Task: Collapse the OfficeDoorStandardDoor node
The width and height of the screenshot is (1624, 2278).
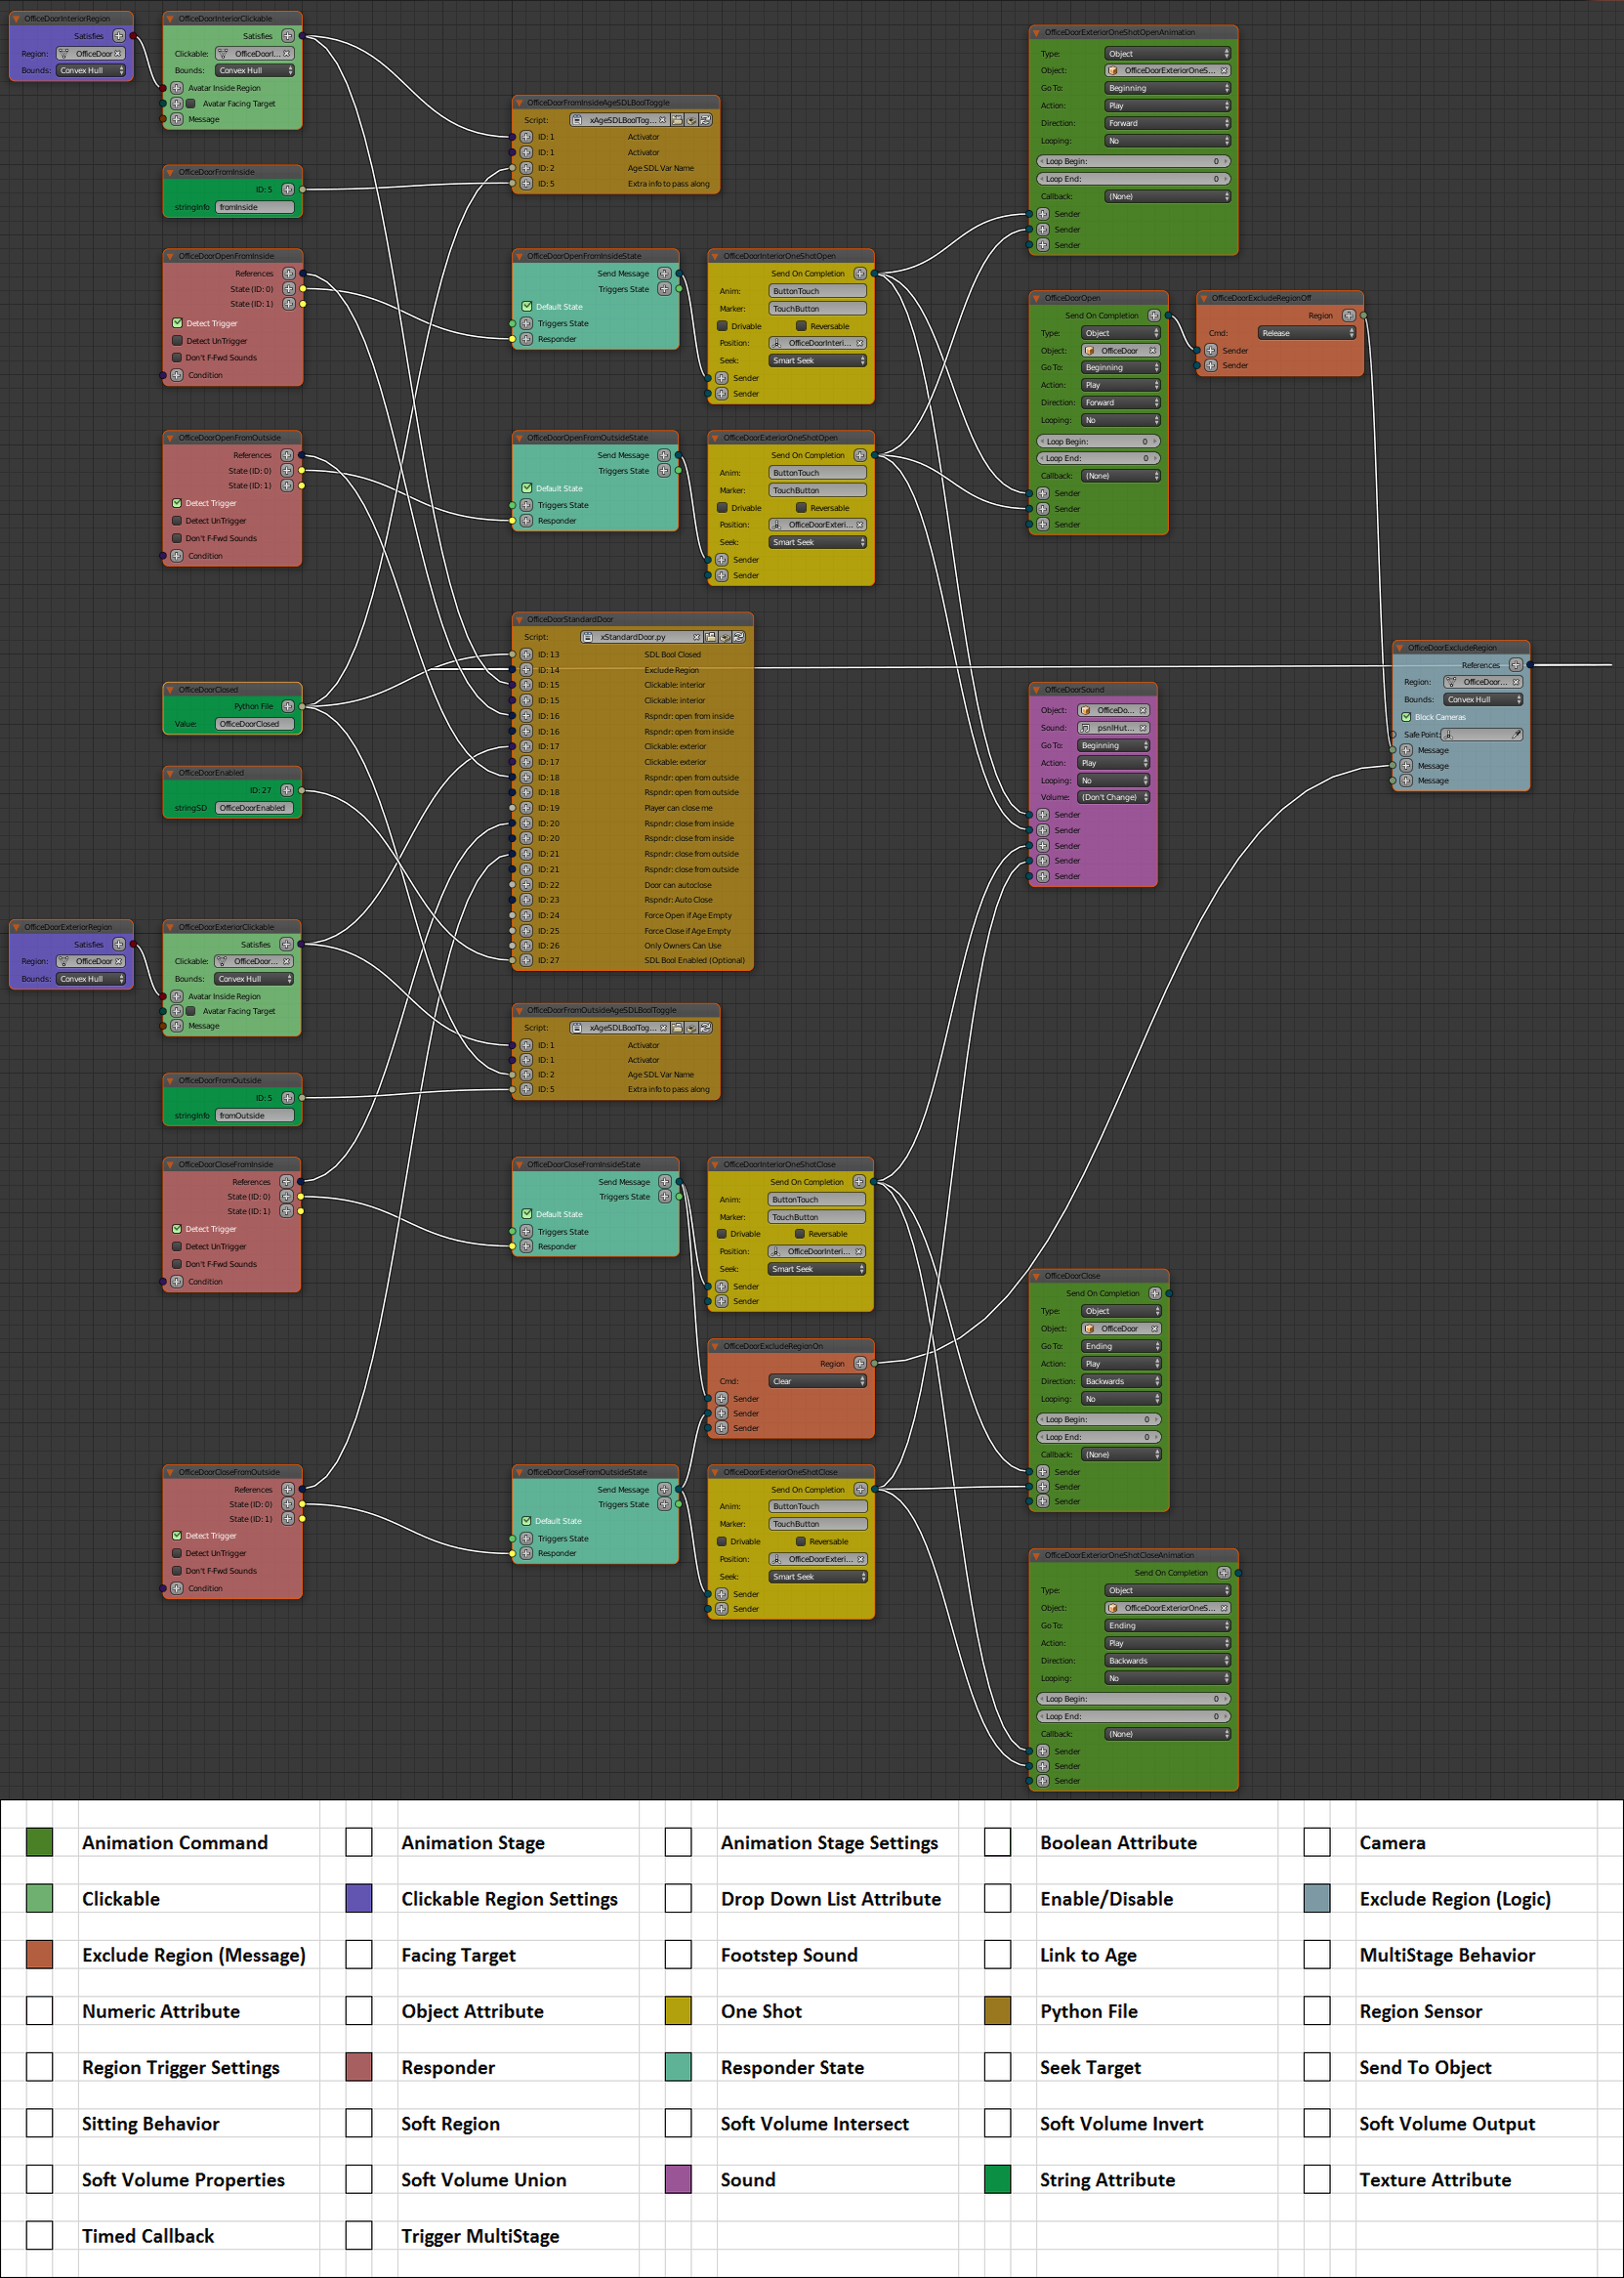Action: [x=520, y=620]
